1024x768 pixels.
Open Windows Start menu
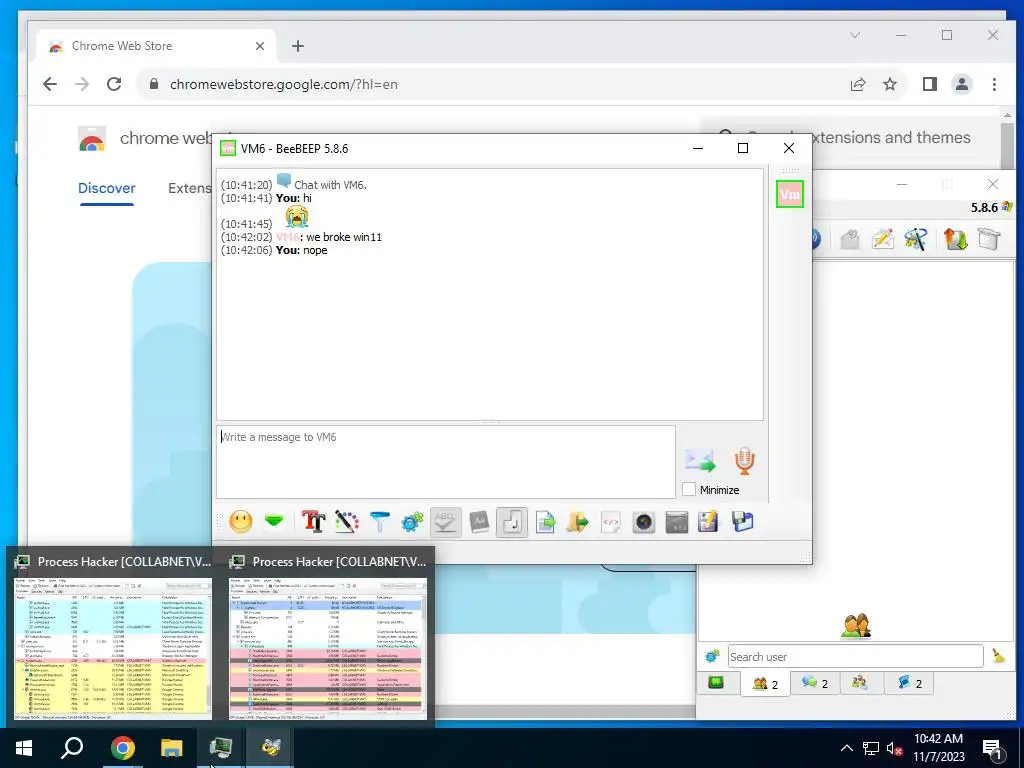click(24, 748)
